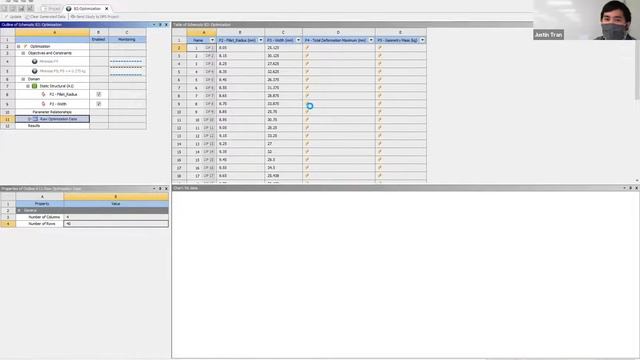Select the width cell reading "32"
This screenshot has width=640, height=360.
[283, 151]
